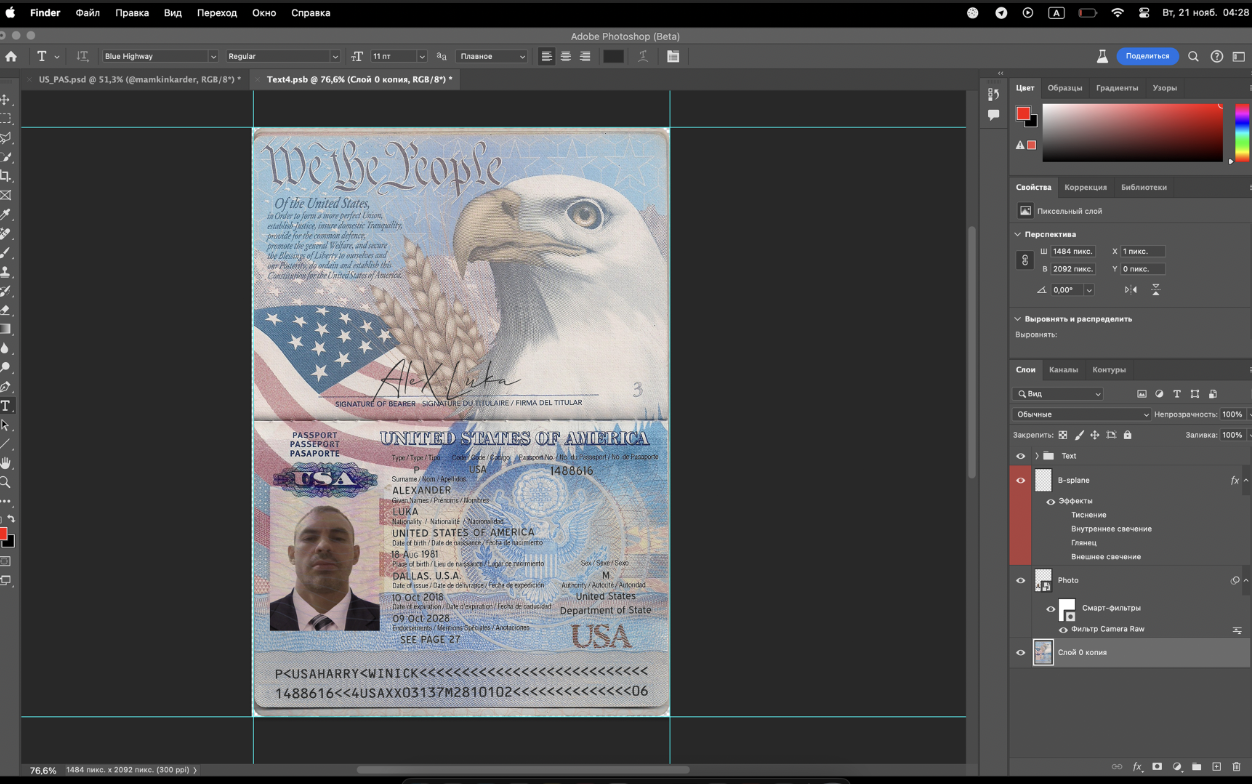Toggle the width-height link constraint
The width and height of the screenshot is (1252, 784).
click(x=1024, y=260)
